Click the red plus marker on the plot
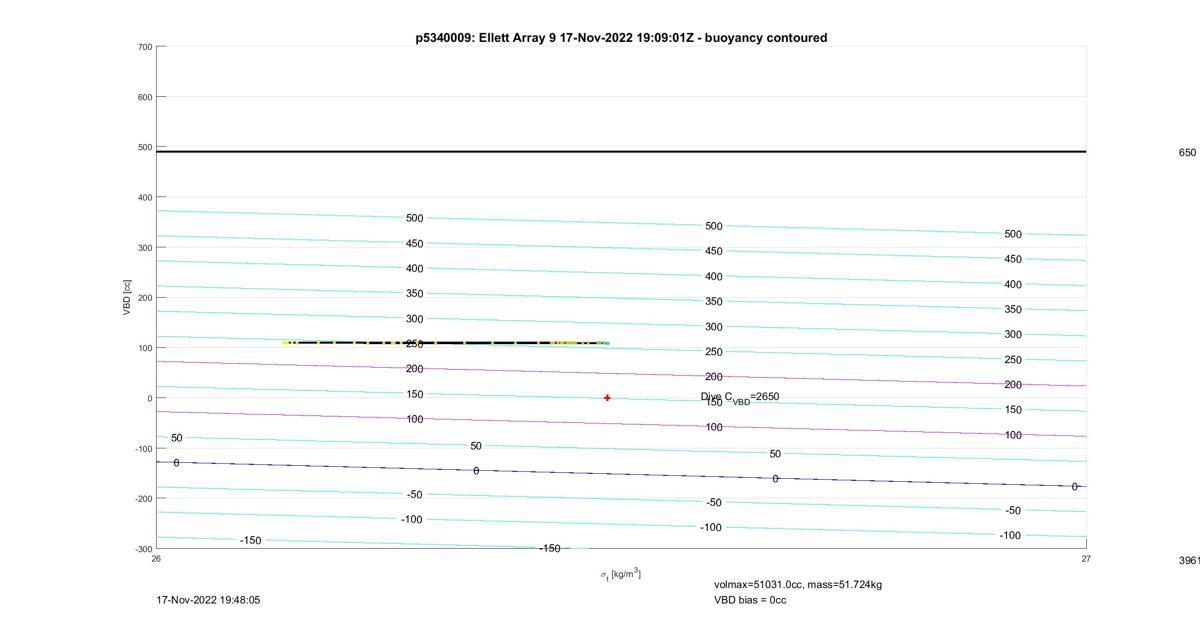 (x=607, y=398)
